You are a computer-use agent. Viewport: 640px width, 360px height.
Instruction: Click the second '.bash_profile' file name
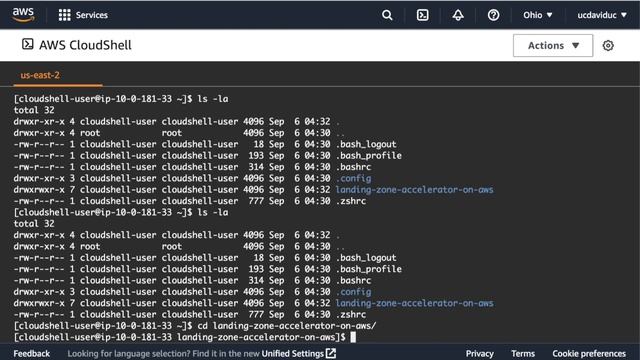coord(369,269)
